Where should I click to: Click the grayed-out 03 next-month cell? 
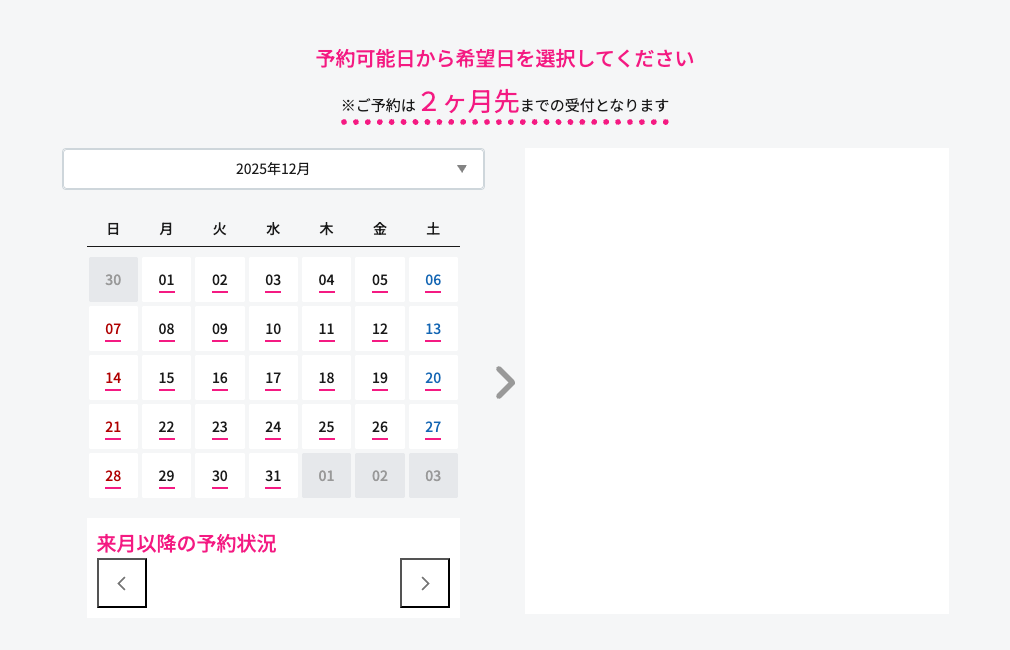coord(433,476)
